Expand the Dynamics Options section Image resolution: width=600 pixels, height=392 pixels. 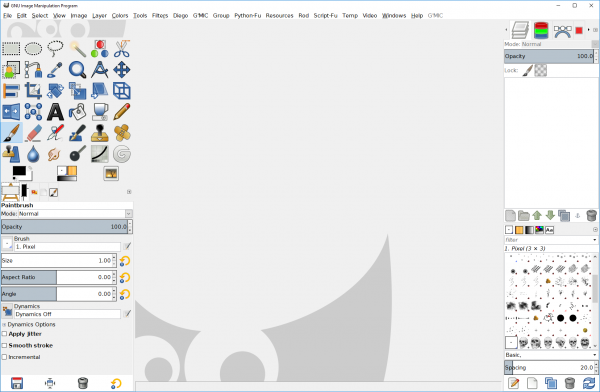coord(4,325)
